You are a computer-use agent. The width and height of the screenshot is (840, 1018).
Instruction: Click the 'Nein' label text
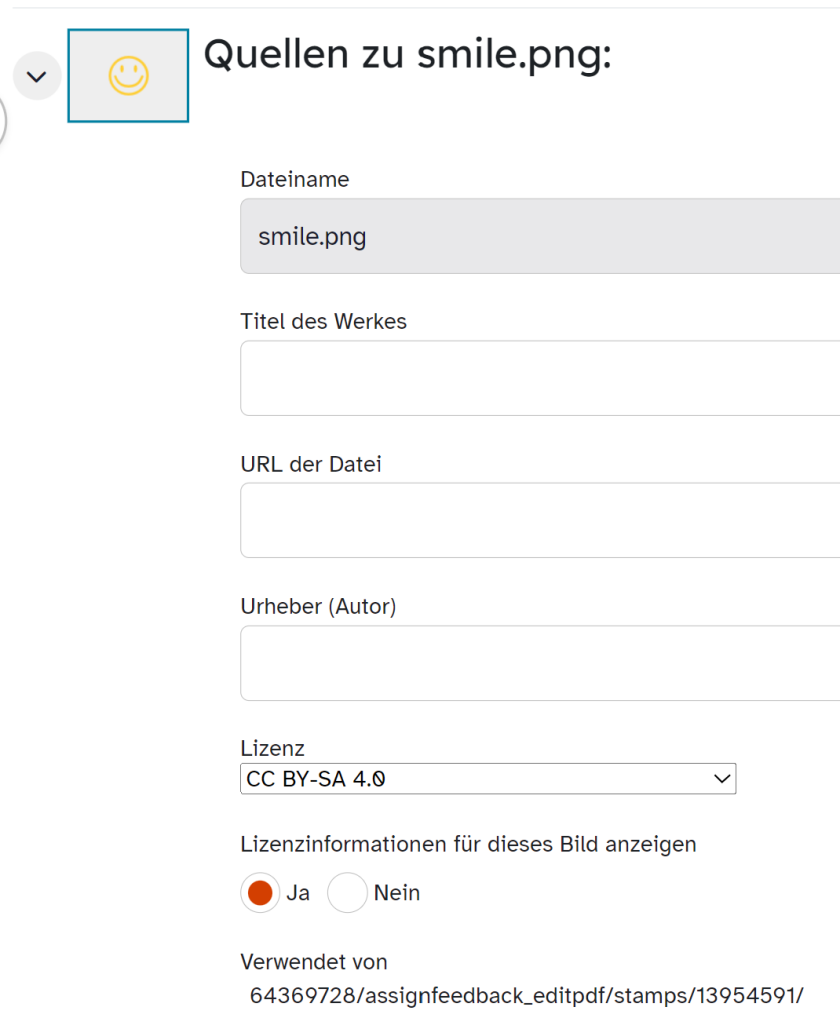click(x=397, y=893)
